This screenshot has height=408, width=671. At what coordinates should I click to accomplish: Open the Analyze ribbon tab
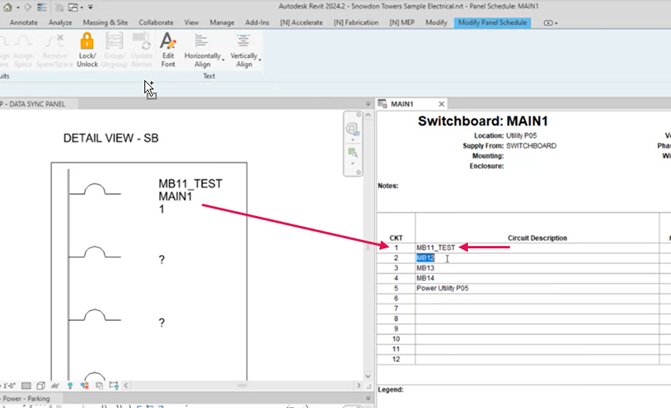pos(60,22)
